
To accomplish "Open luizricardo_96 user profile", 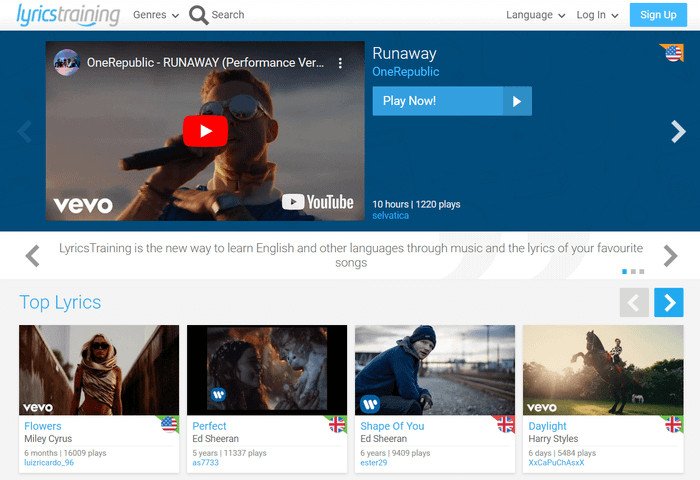I will pyautogui.click(x=49, y=463).
